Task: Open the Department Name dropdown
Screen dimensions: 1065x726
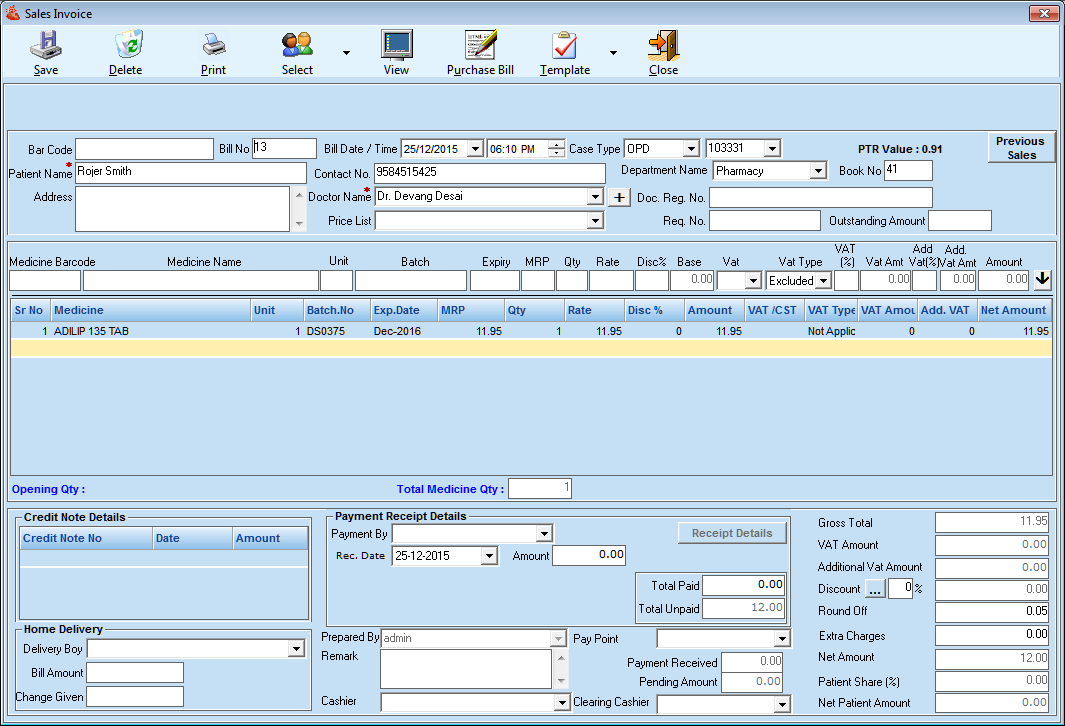Action: (818, 171)
